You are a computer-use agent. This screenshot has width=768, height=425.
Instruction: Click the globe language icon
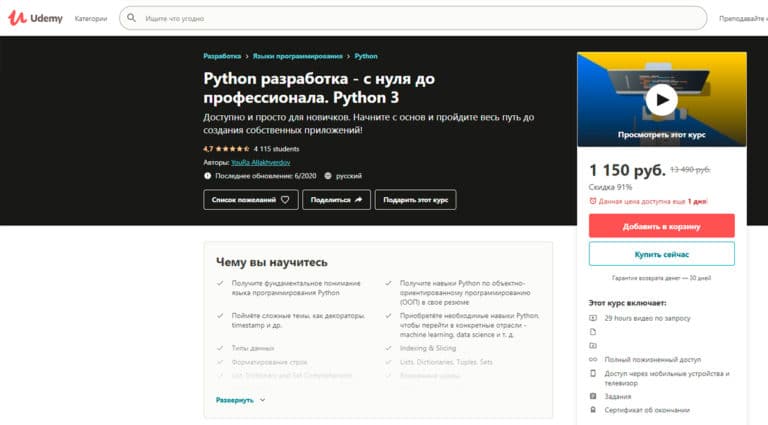tap(328, 175)
